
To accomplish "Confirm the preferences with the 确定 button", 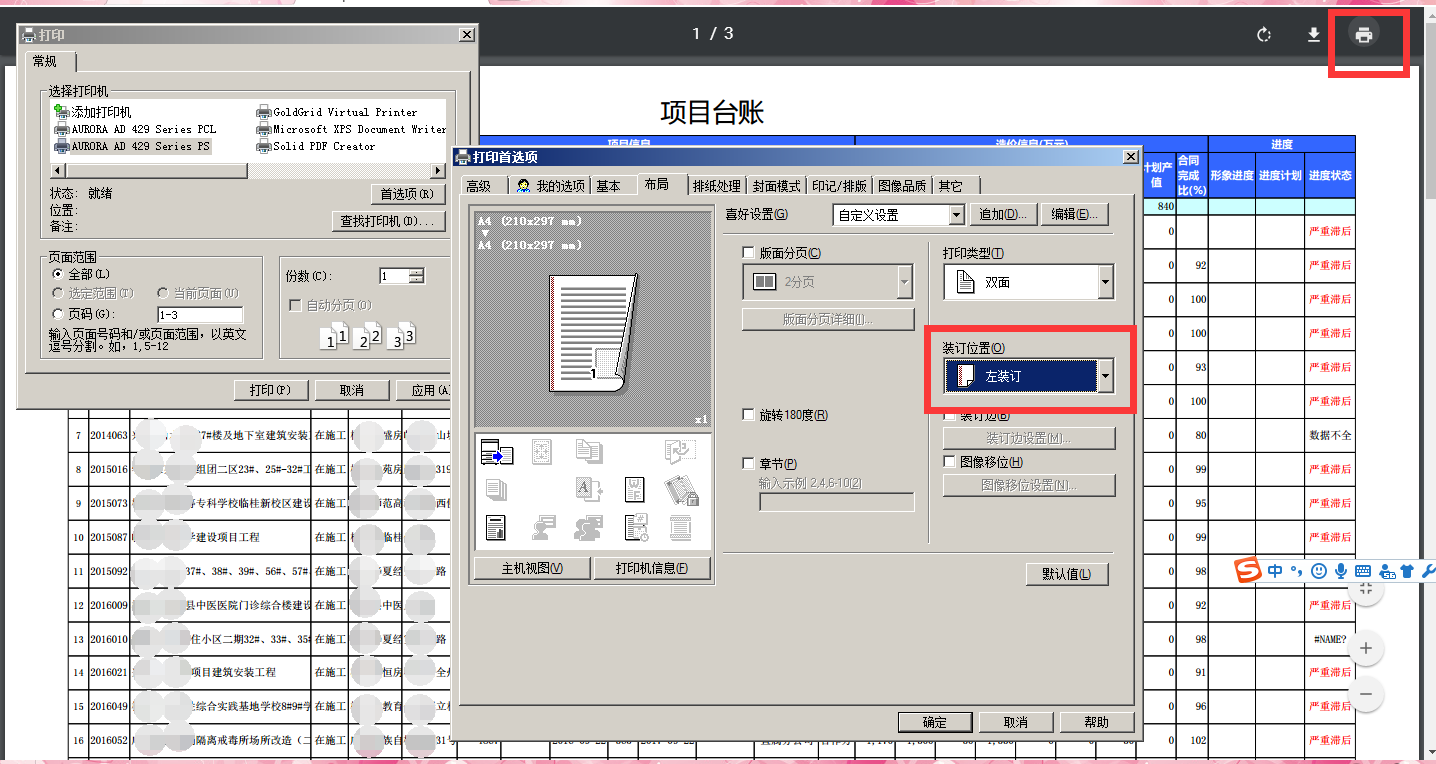I will (x=934, y=722).
